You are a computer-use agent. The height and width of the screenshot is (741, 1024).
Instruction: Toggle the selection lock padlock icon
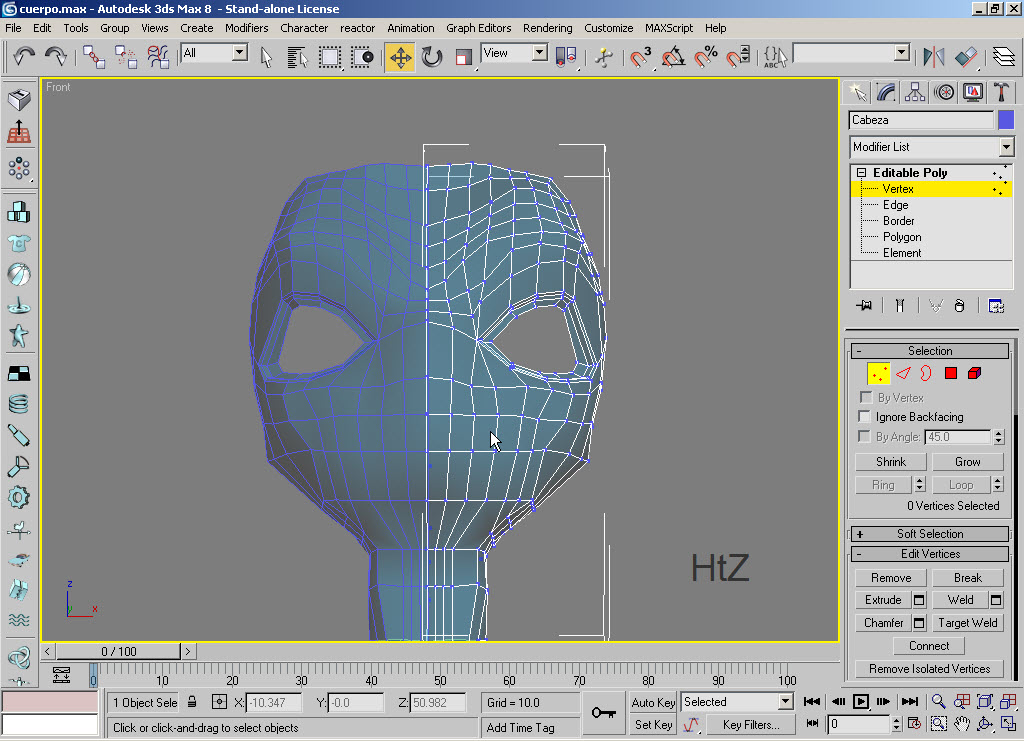[192, 703]
